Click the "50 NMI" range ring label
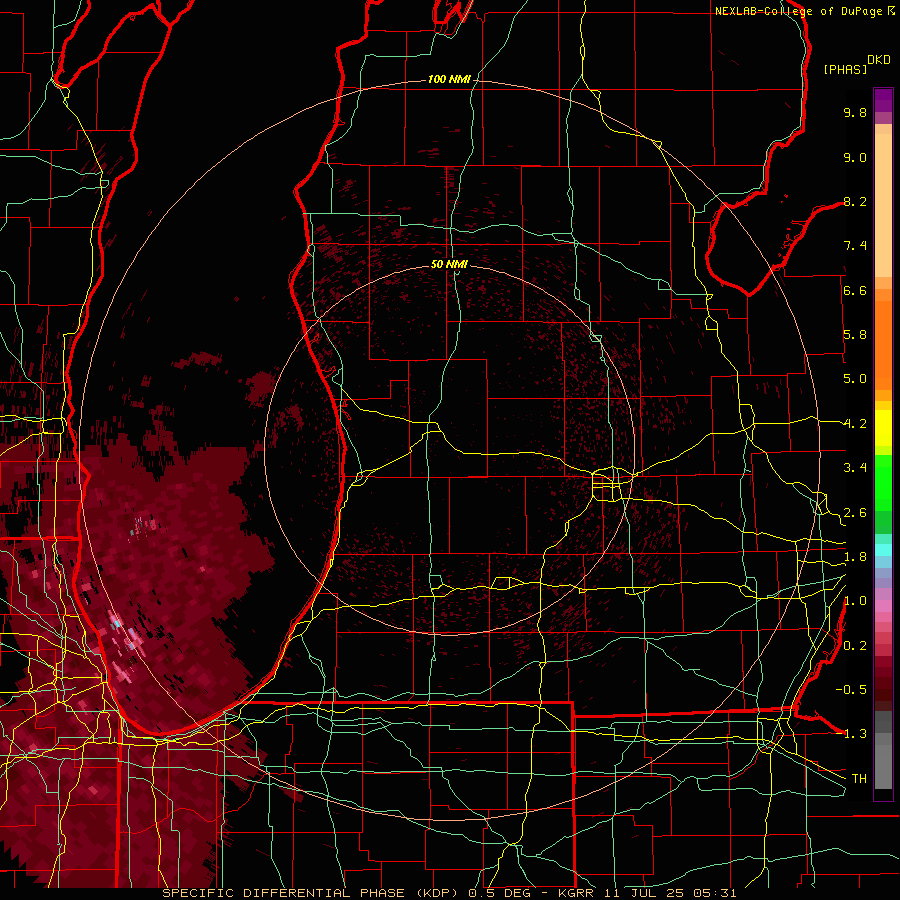The image size is (900, 900). coord(449,265)
